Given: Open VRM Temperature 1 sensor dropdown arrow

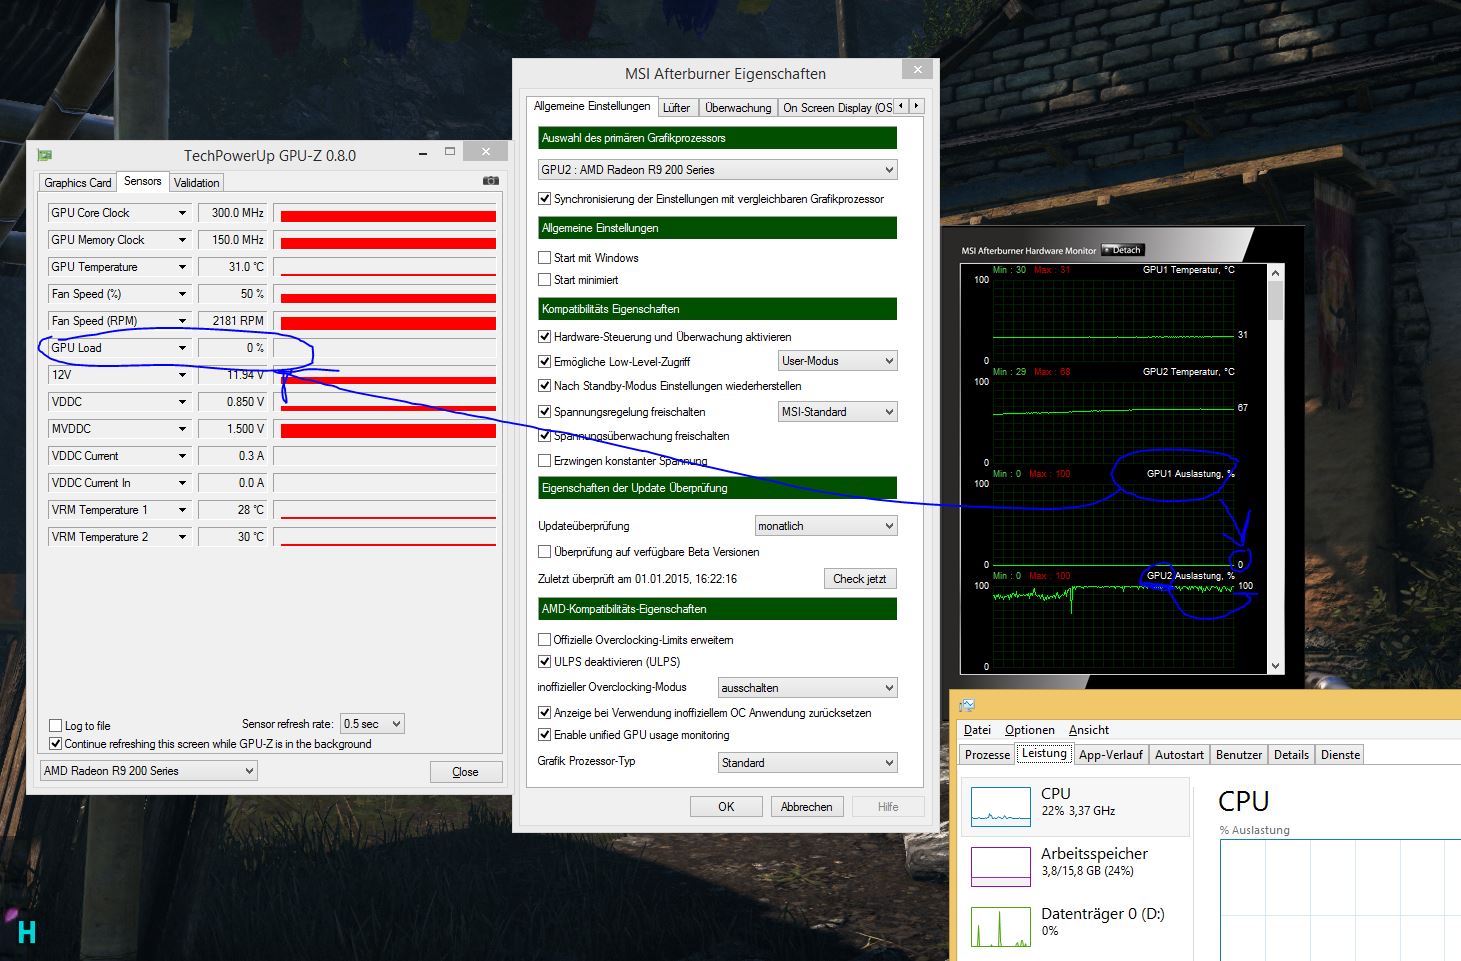Looking at the screenshot, I should click(x=182, y=510).
